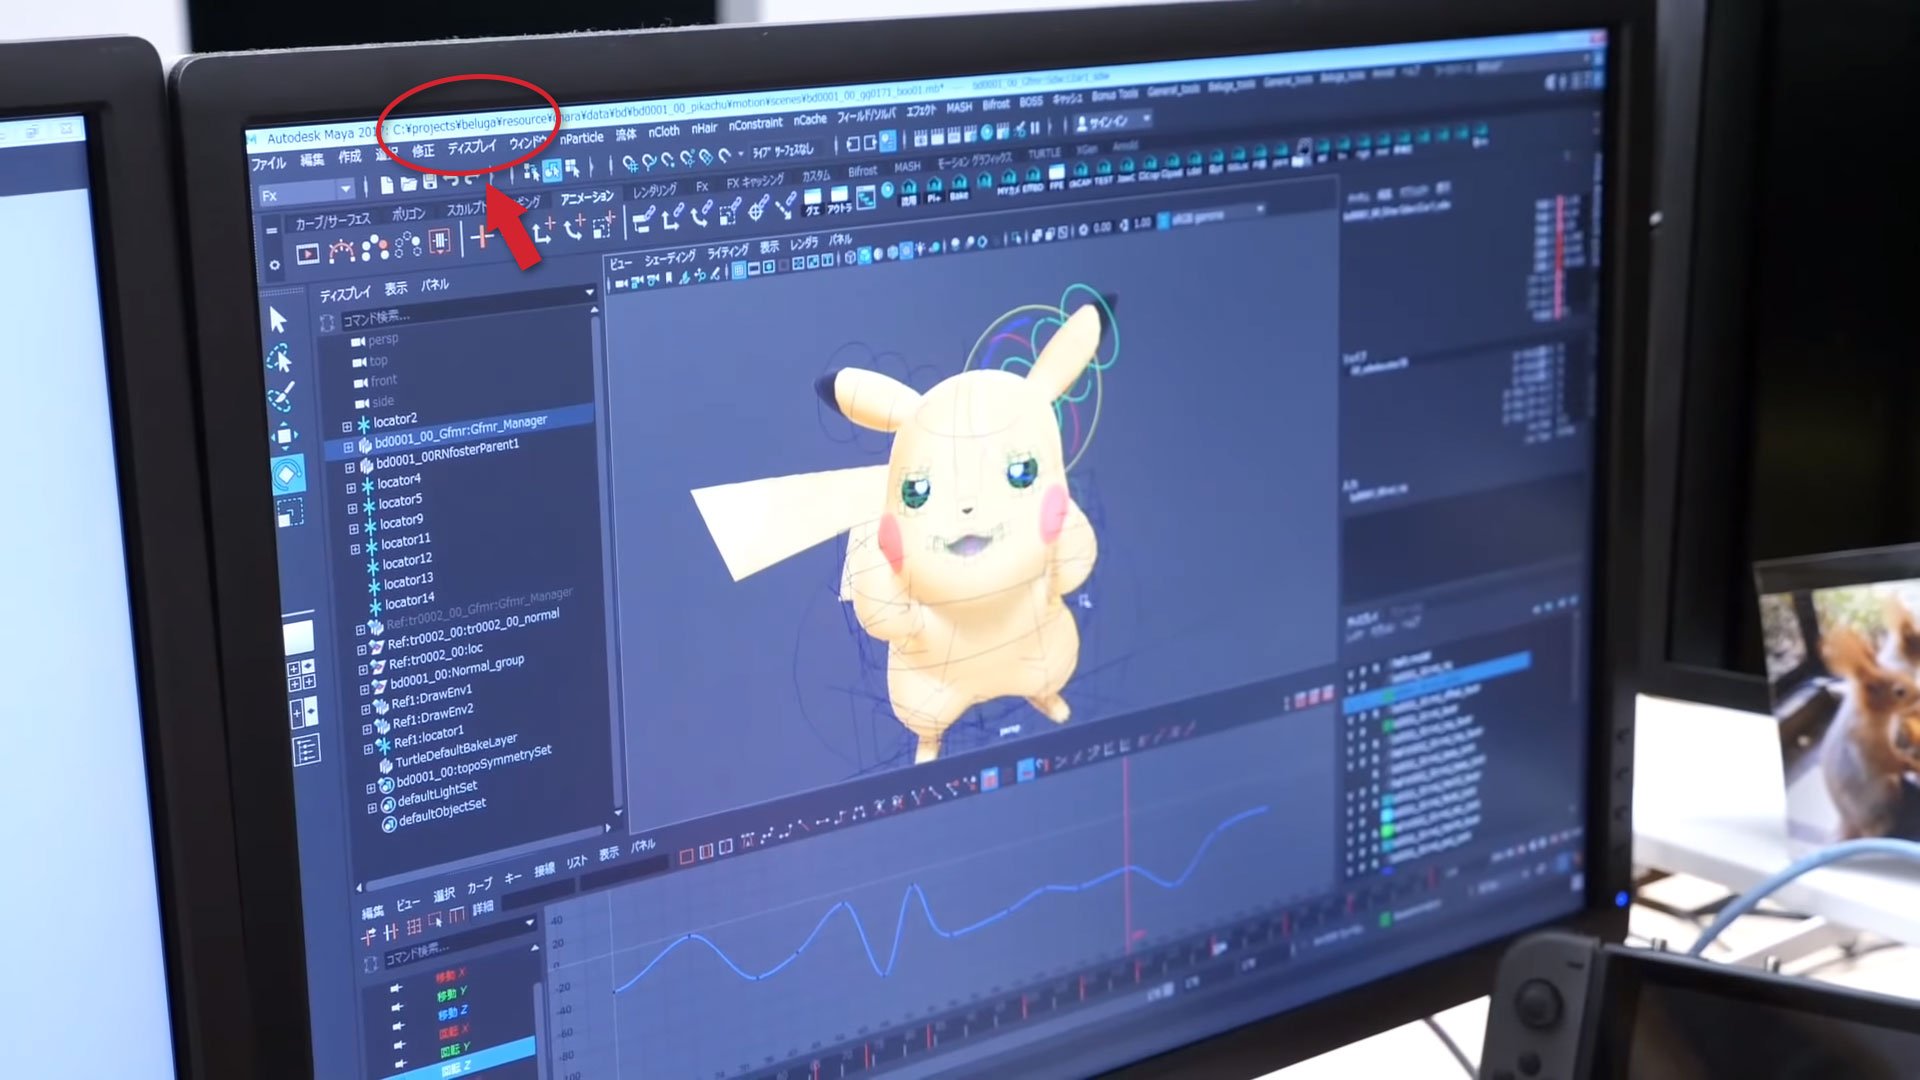The width and height of the screenshot is (1920, 1080).
Task: Click the ghost dots shelf icon
Action: [375, 247]
